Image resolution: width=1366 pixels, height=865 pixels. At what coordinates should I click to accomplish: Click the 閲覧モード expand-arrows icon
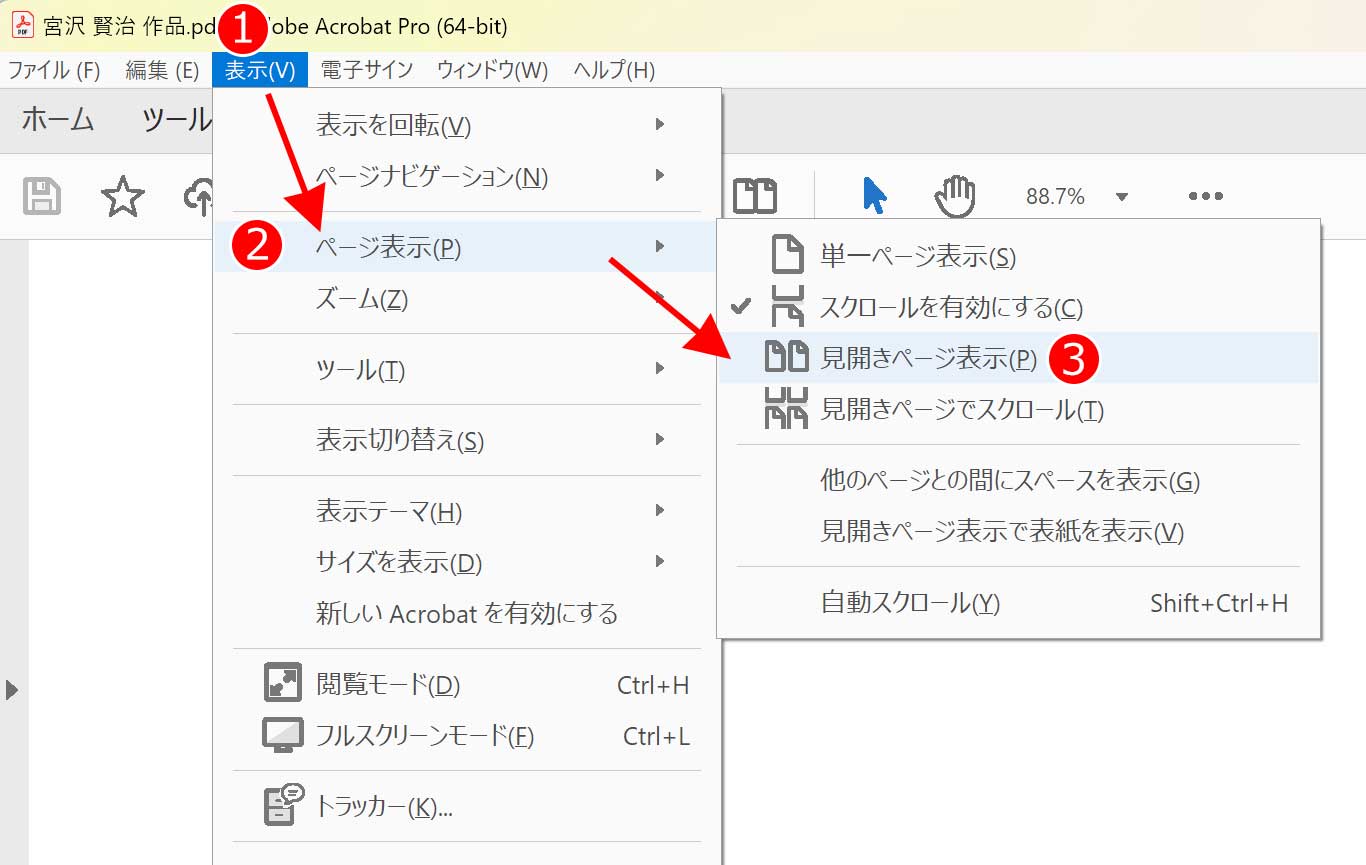pyautogui.click(x=282, y=683)
